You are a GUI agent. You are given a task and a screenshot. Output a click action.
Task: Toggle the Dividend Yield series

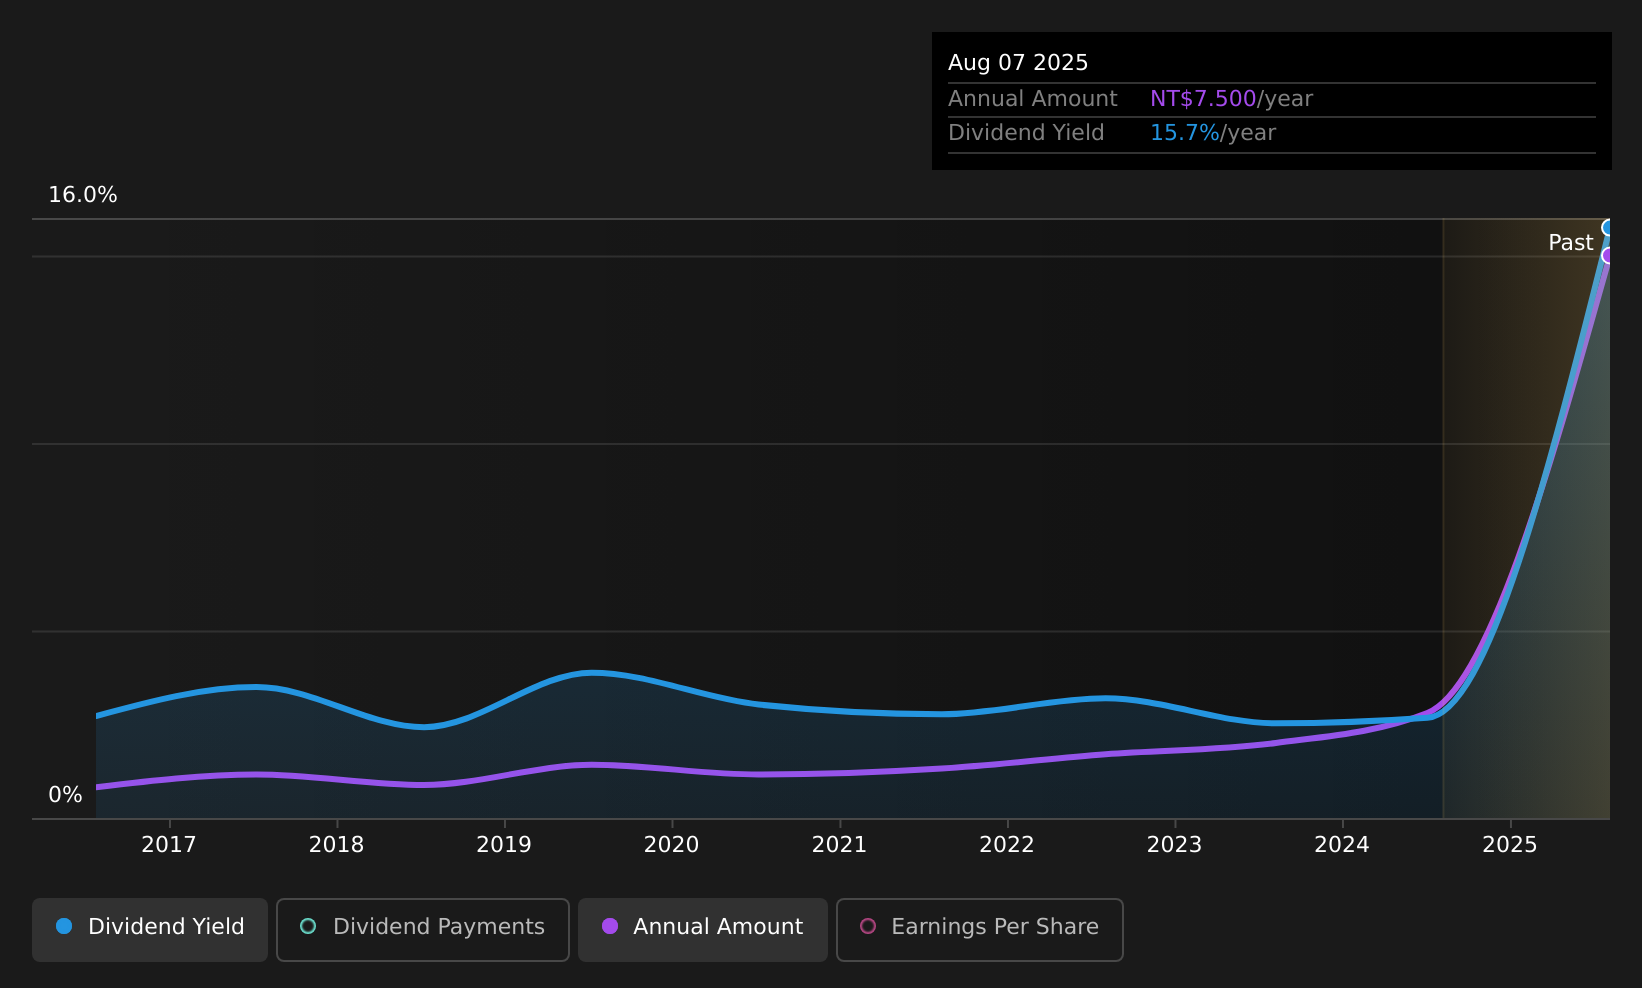coord(150,929)
